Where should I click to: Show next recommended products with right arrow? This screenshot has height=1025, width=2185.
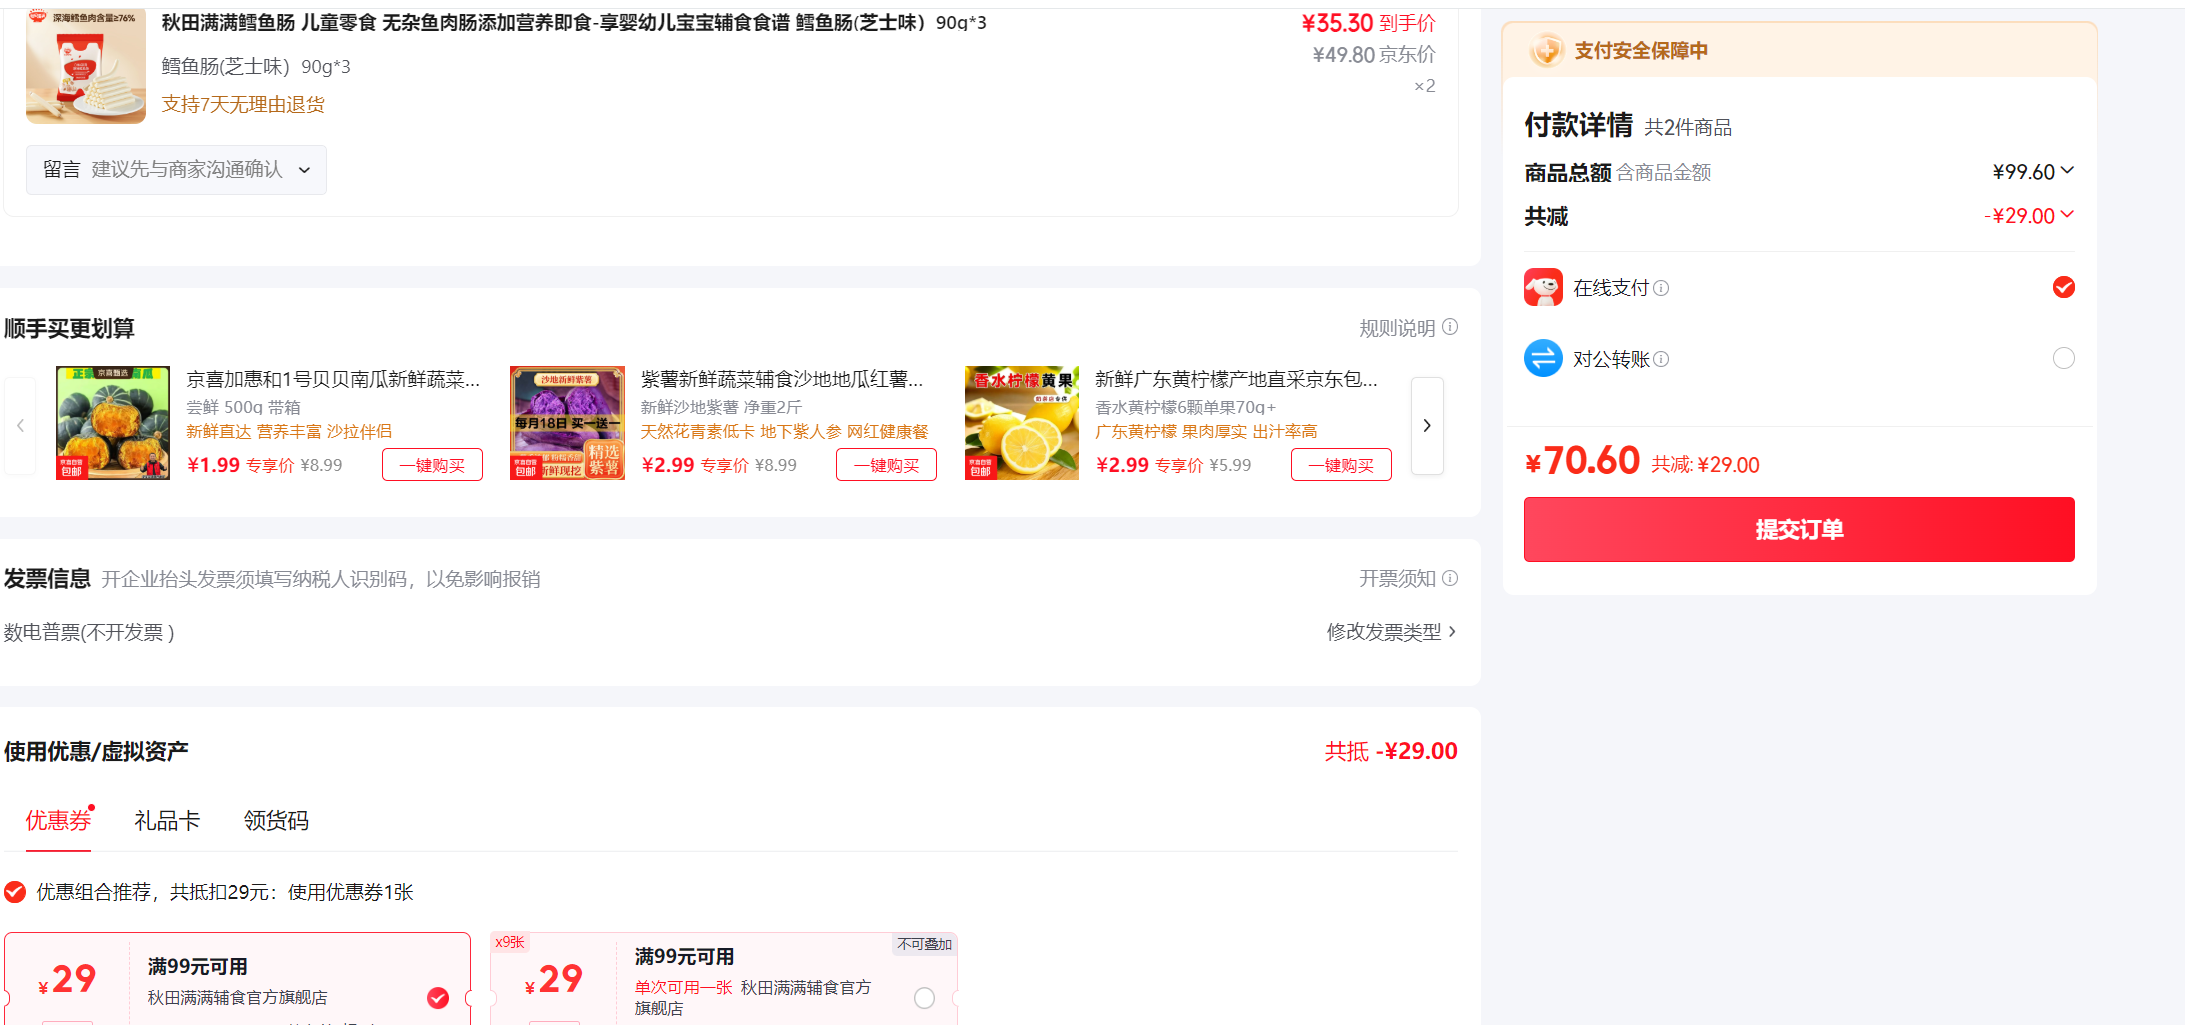(x=1427, y=425)
